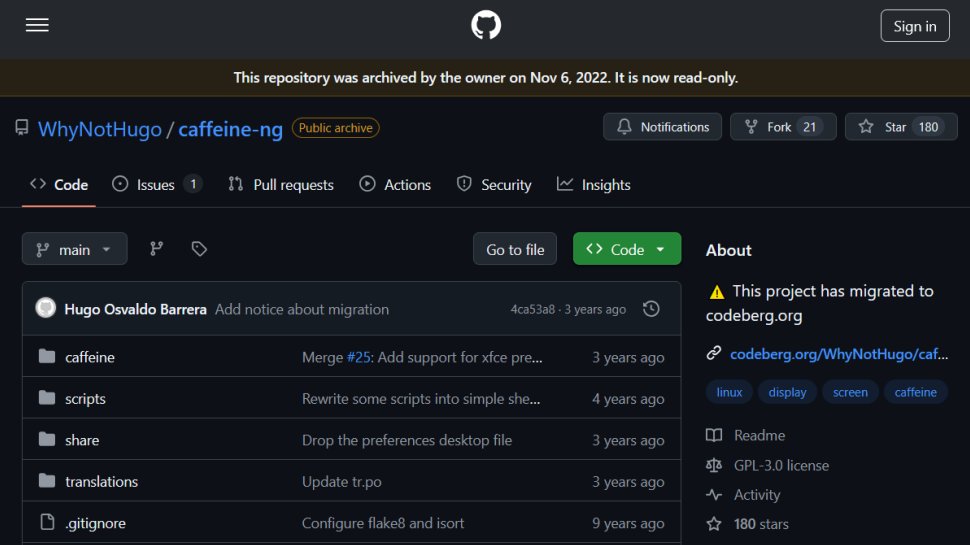
Task: View branches via the branch icon
Action: (x=157, y=249)
